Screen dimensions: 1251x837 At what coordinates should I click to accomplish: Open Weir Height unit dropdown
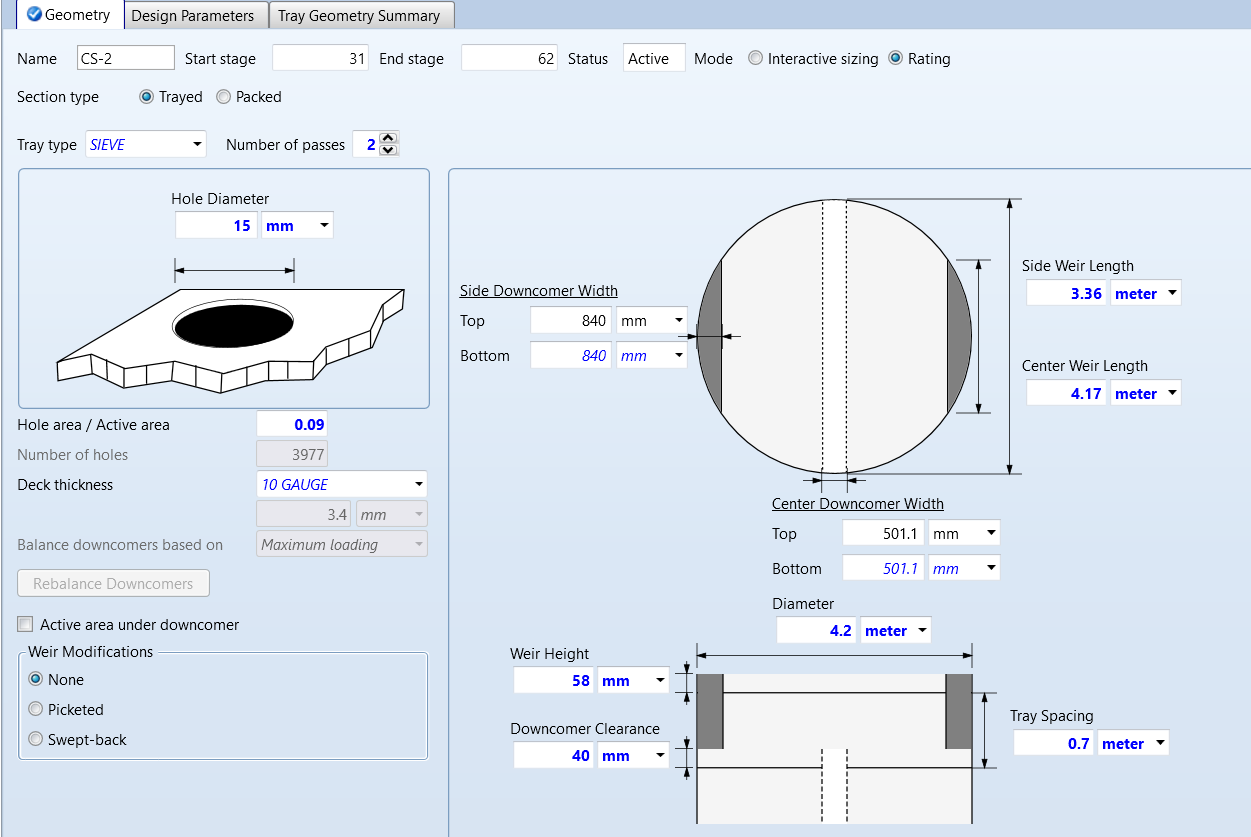(x=633, y=681)
